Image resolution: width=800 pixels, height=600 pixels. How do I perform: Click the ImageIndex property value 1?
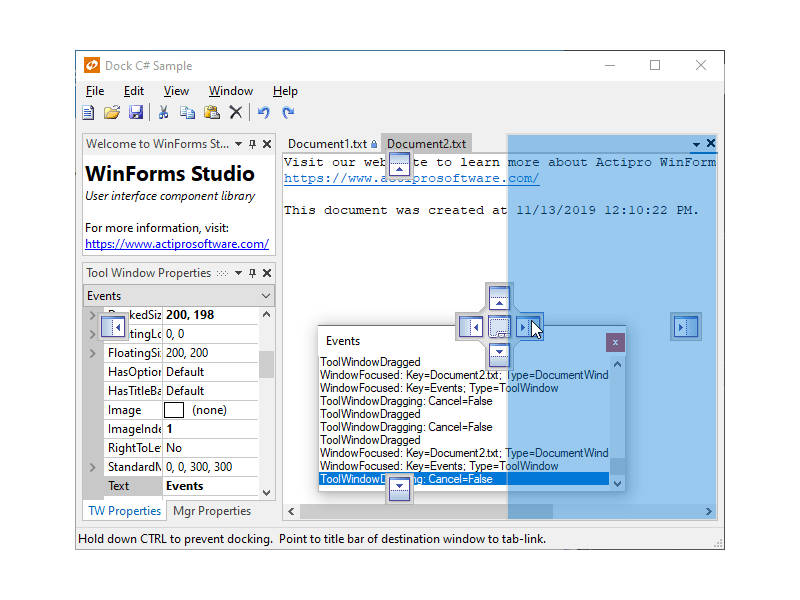click(210, 429)
